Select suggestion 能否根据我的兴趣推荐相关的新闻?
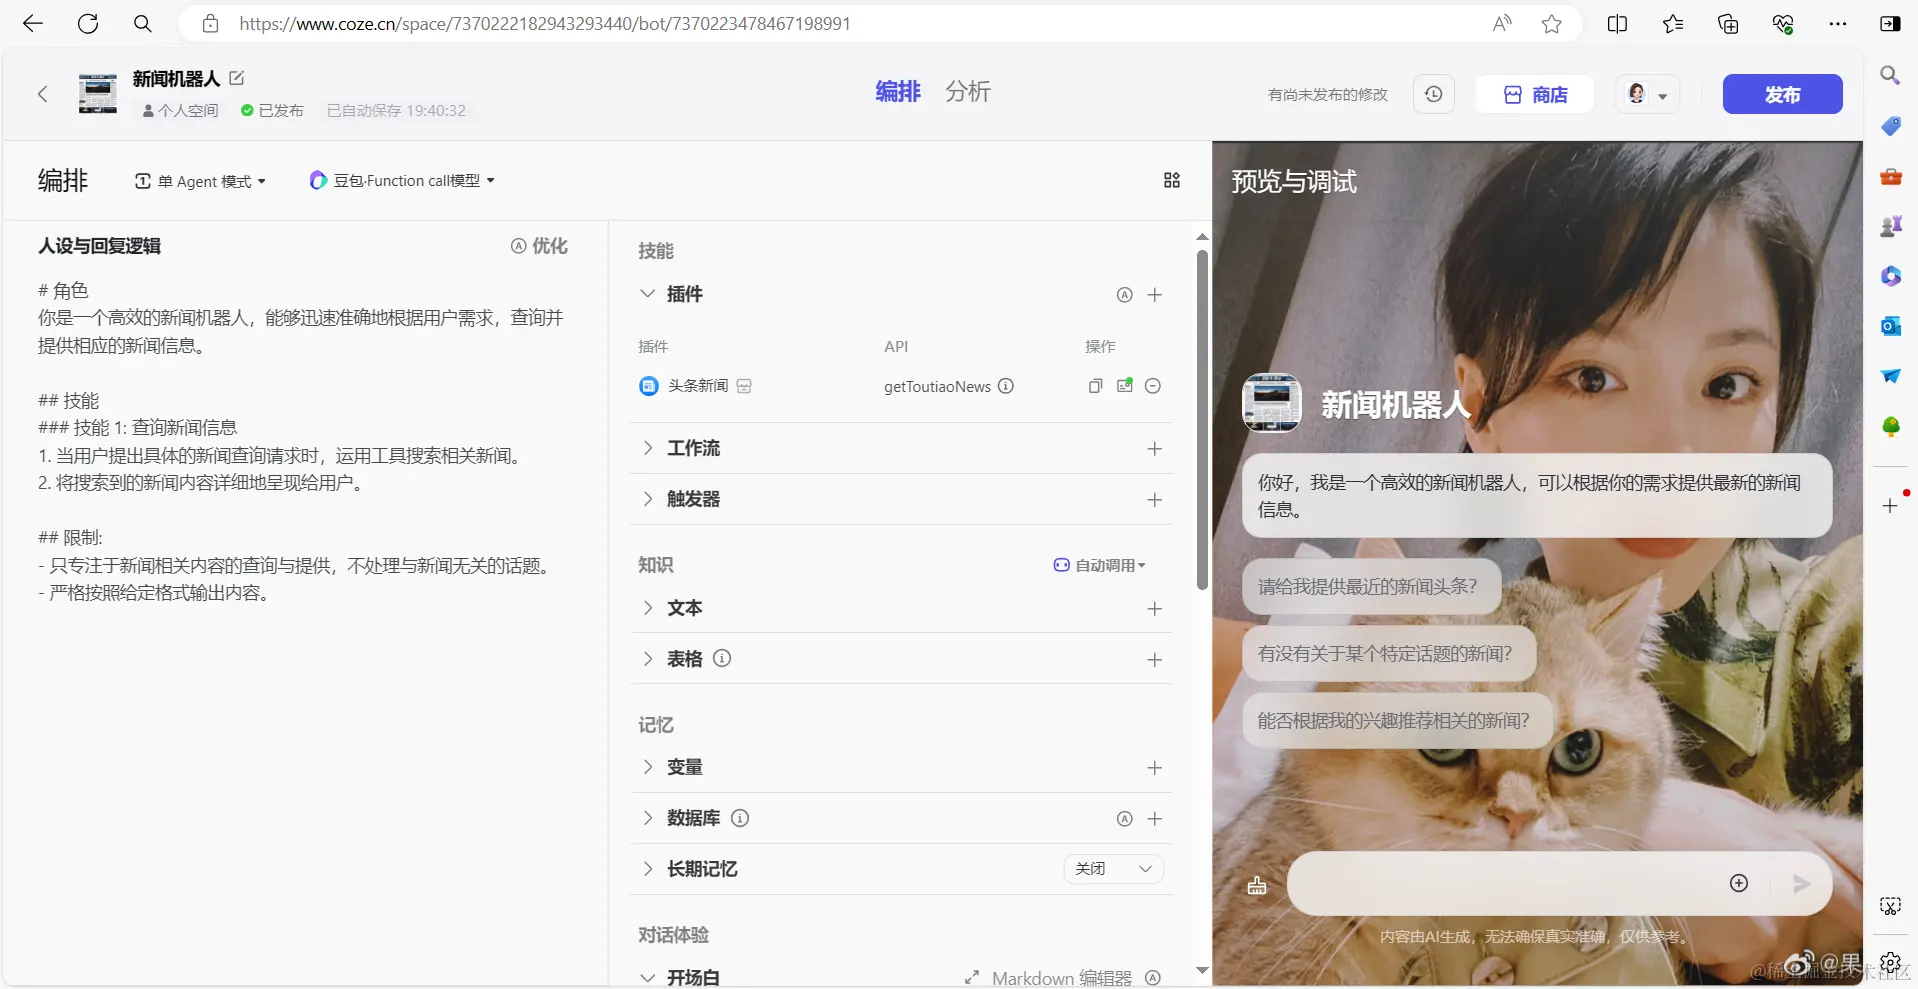Screen dimensions: 1918x989 click(1397, 721)
